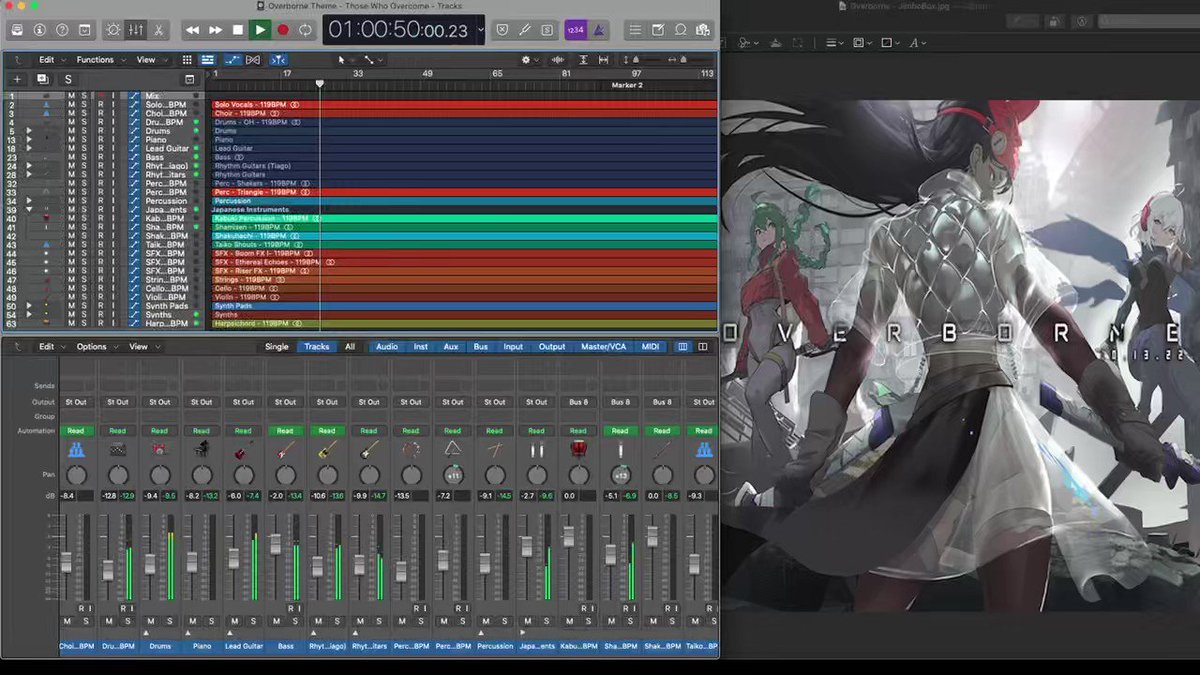1200x675 pixels.
Task: Open the Note Pad icon
Action: 658,30
